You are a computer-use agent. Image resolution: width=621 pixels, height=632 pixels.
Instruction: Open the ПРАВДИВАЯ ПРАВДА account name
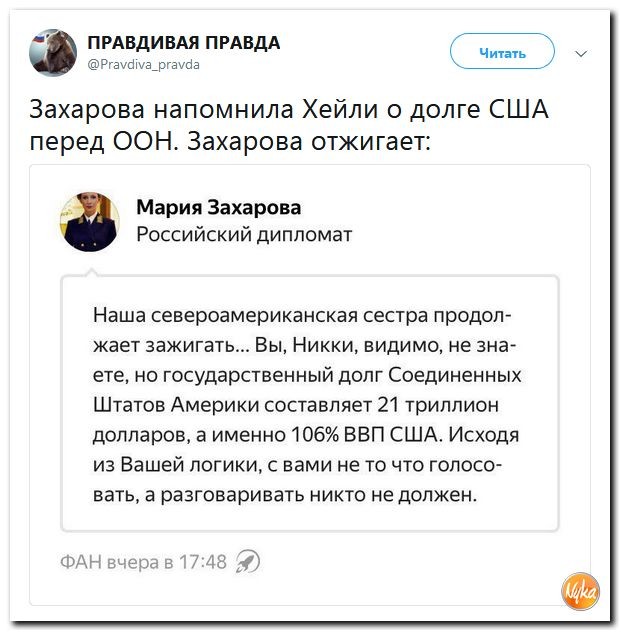point(183,42)
